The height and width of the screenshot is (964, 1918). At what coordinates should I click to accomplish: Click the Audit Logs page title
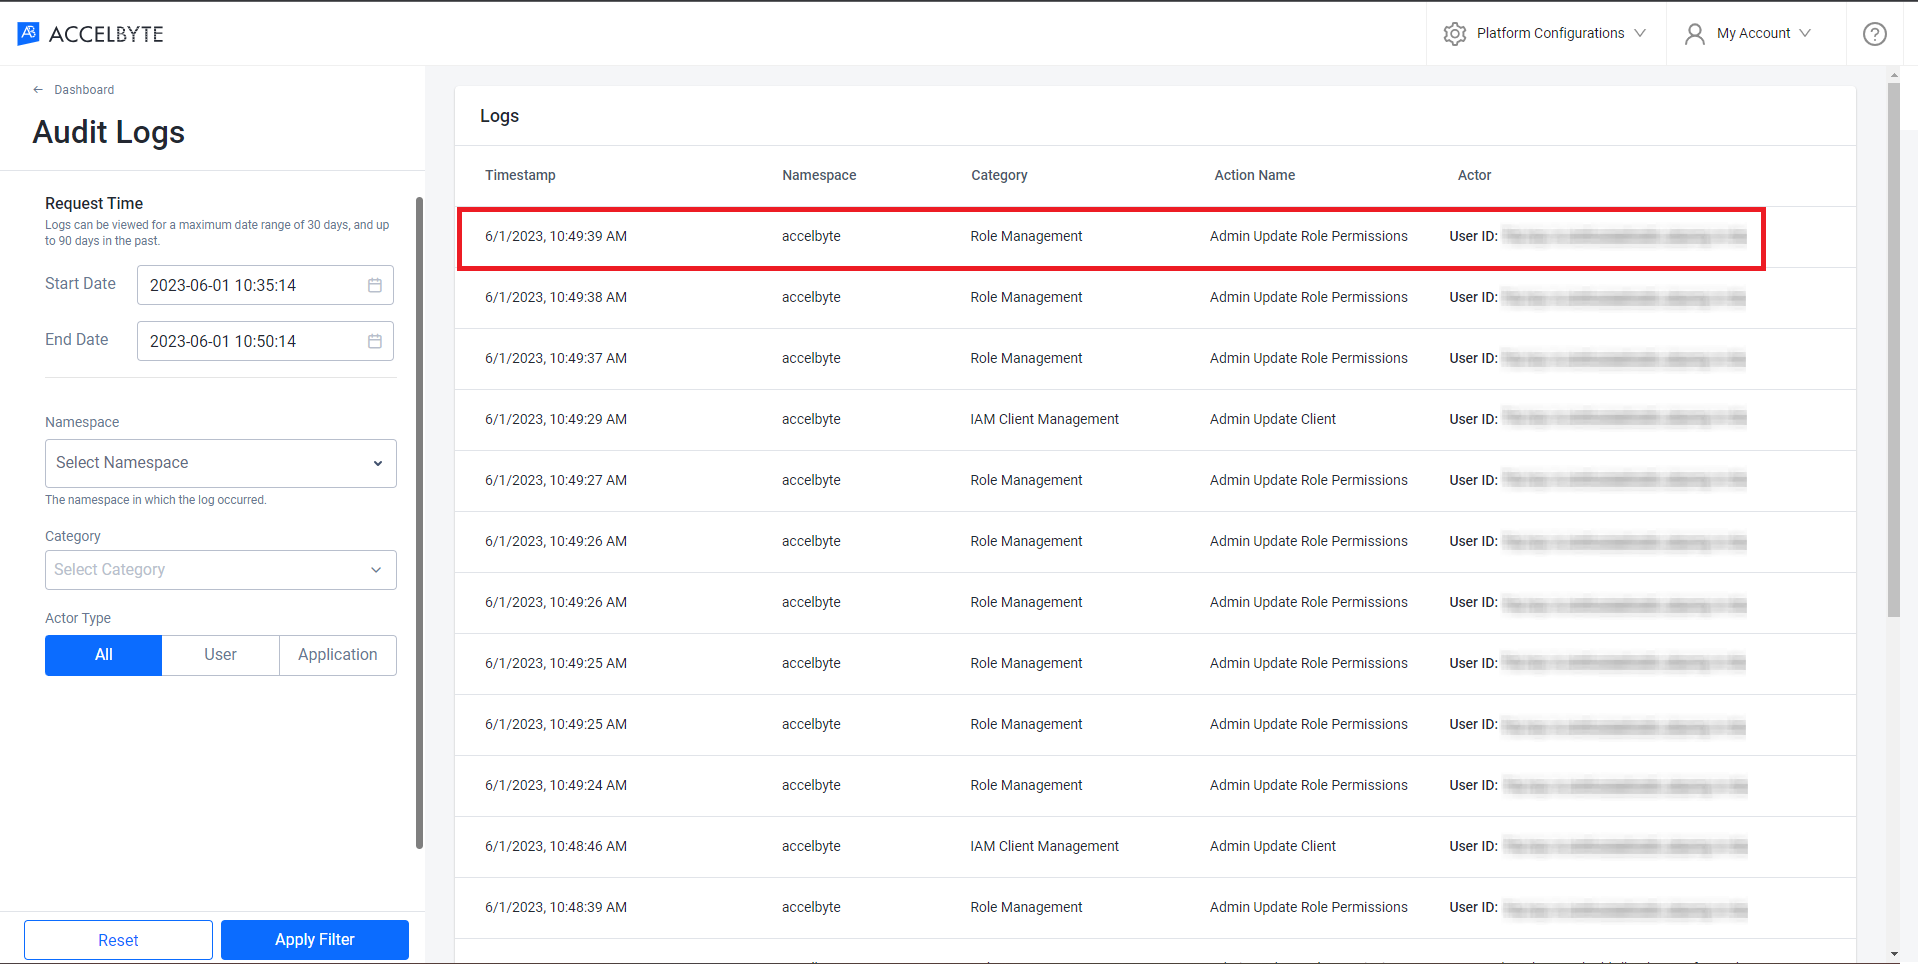109,132
